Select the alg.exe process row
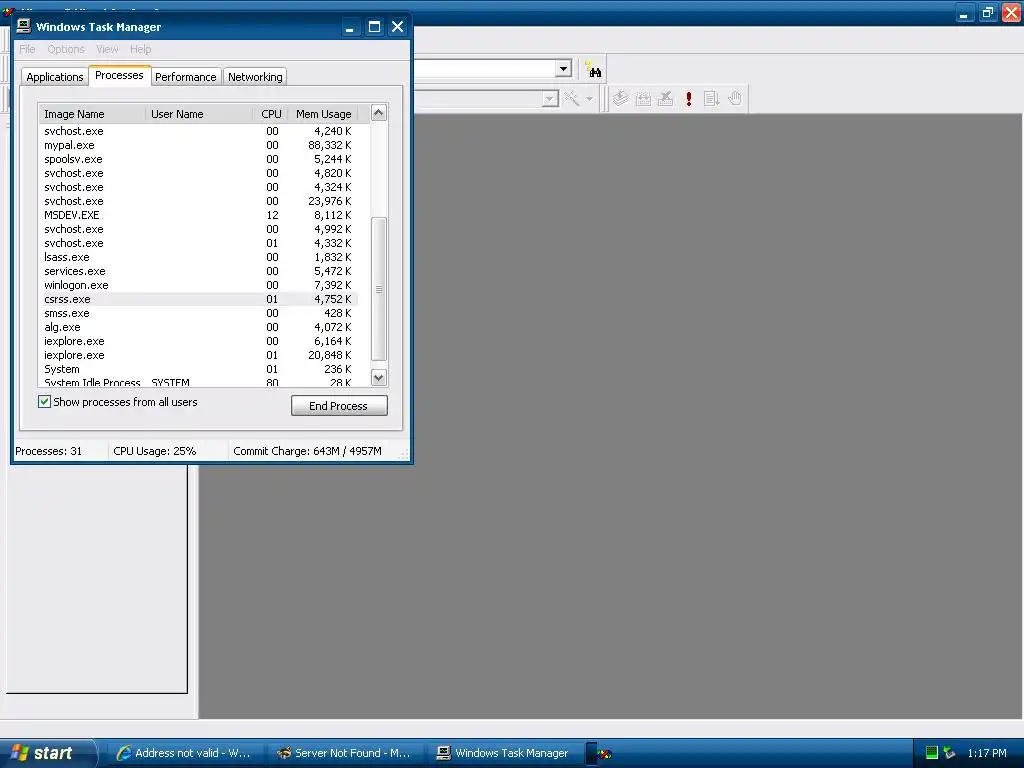This screenshot has width=1024, height=768. pyautogui.click(x=198, y=327)
